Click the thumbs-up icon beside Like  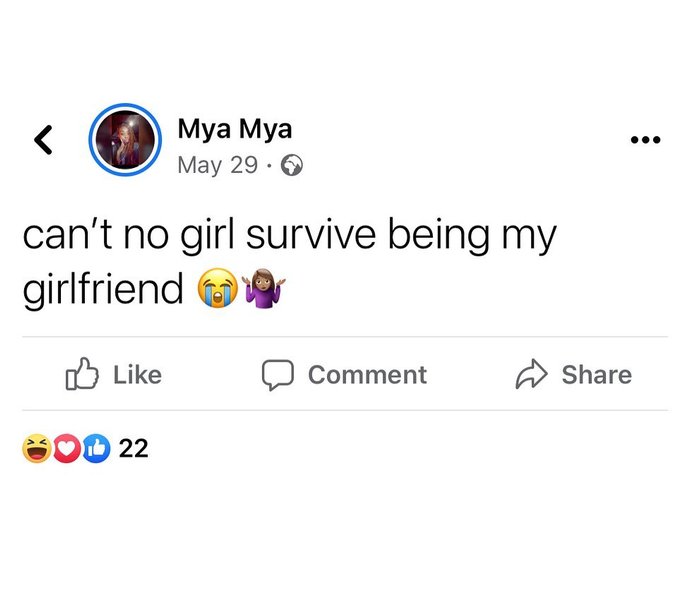(x=82, y=375)
